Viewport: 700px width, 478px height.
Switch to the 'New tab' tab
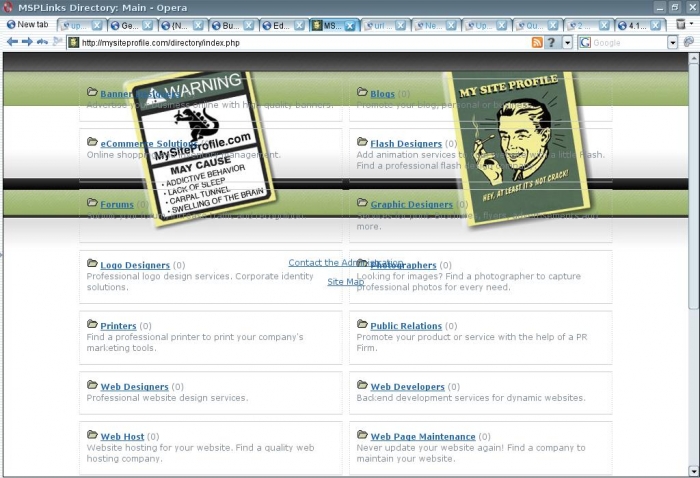[x=26, y=24]
